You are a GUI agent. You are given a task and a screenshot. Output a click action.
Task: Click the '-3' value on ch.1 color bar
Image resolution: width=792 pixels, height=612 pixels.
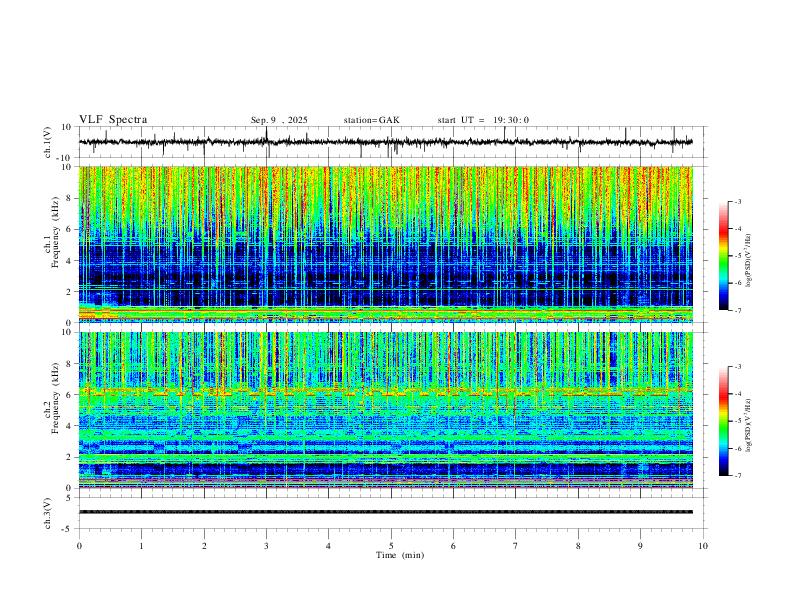pyautogui.click(x=738, y=201)
